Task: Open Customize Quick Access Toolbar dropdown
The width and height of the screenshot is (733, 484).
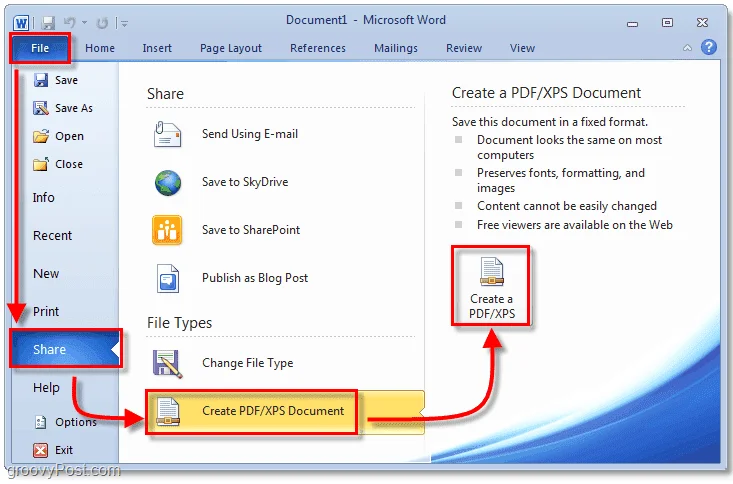Action: [124, 22]
